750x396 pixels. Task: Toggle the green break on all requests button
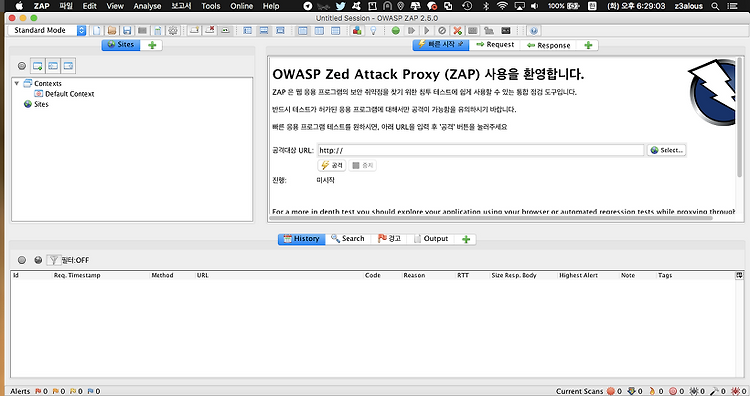click(x=396, y=31)
